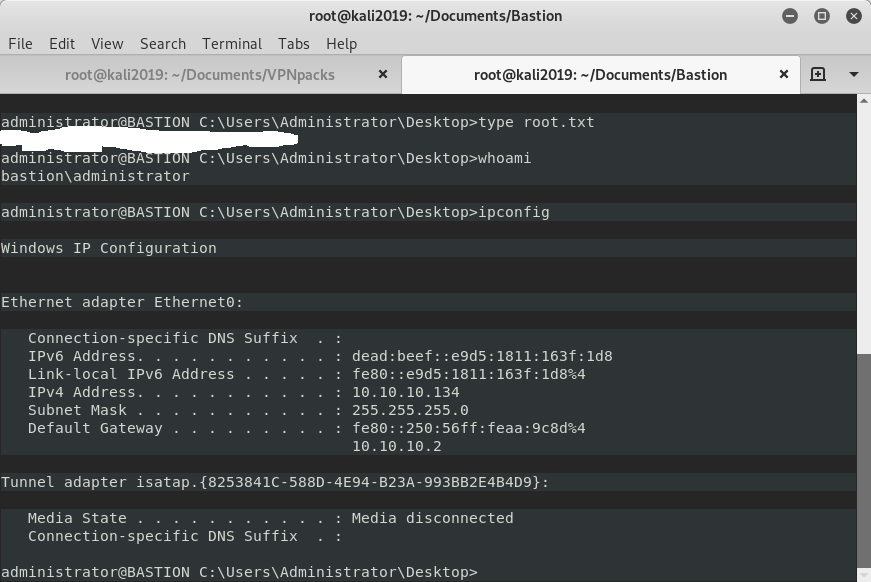871x582 pixels.
Task: Open the Help menu
Action: [x=341, y=44]
